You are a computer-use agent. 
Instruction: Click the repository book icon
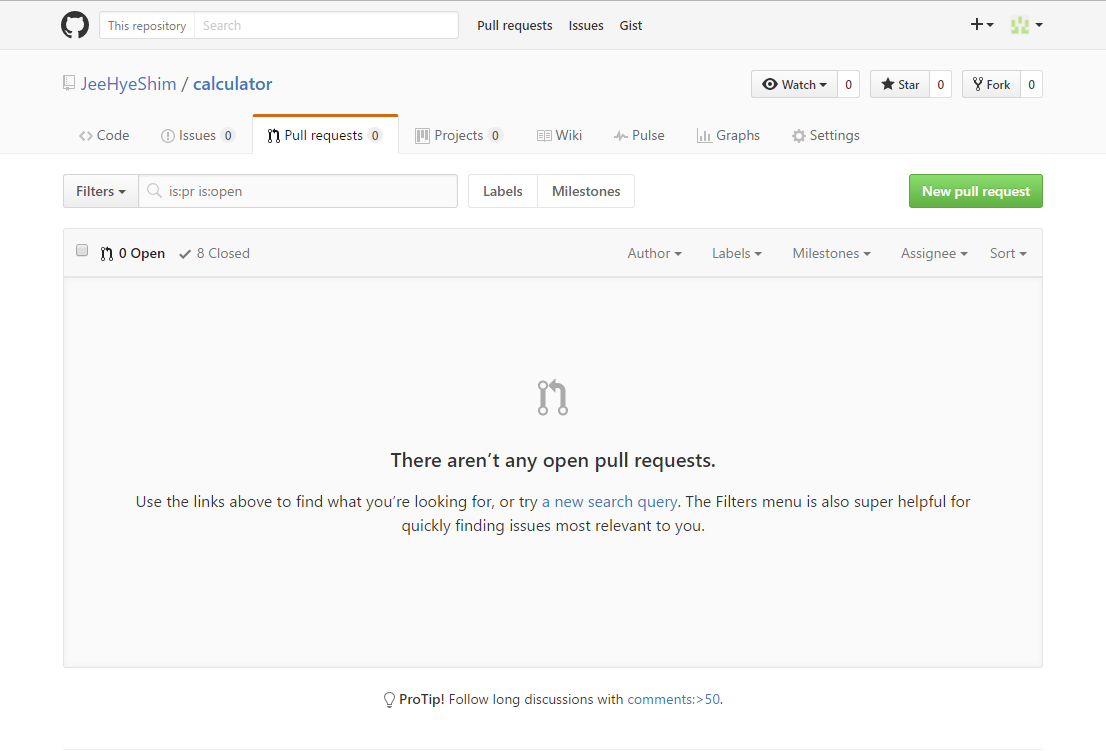pyautogui.click(x=68, y=83)
